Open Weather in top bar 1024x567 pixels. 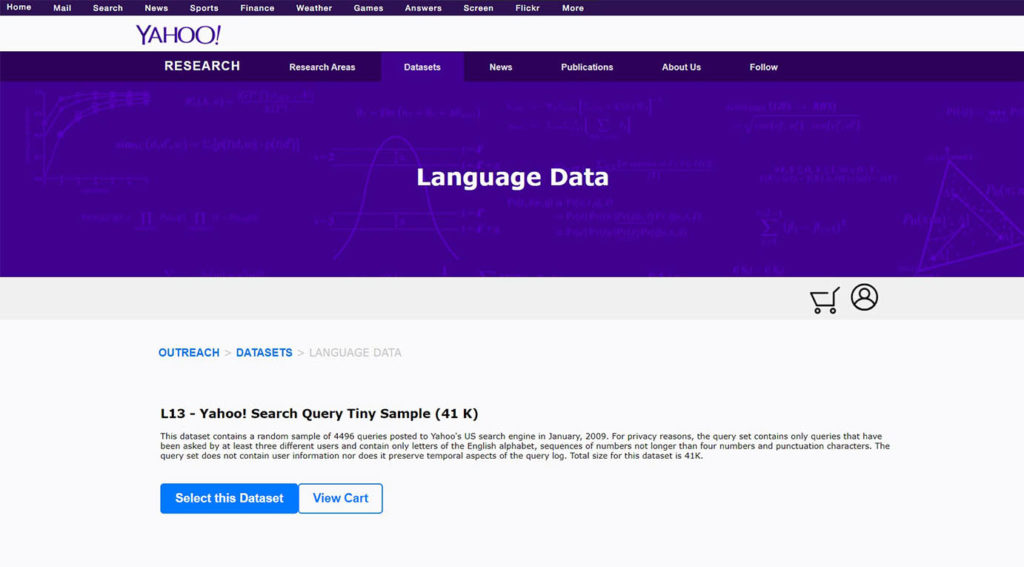tap(314, 8)
